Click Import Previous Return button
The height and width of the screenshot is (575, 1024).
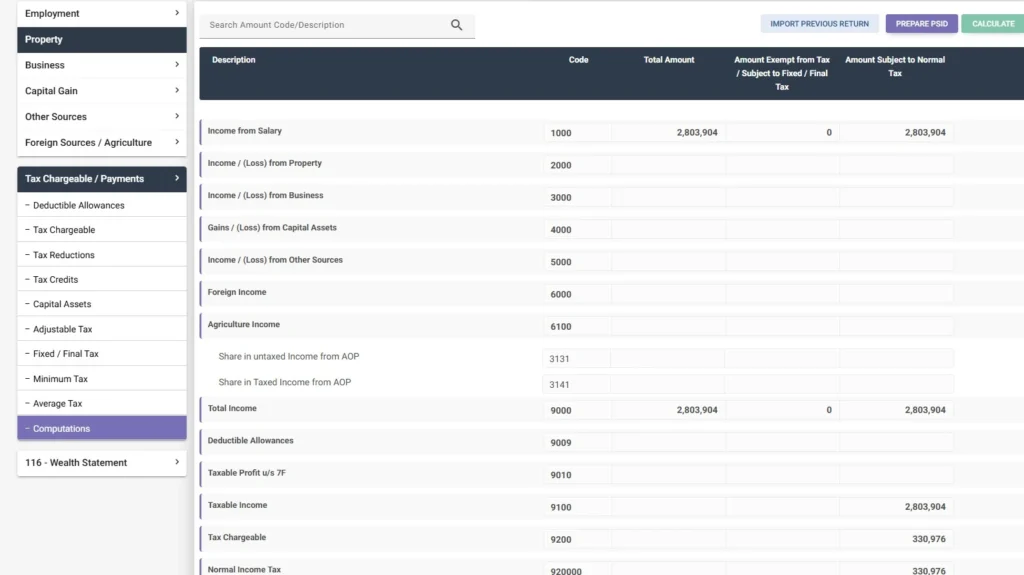coord(820,24)
